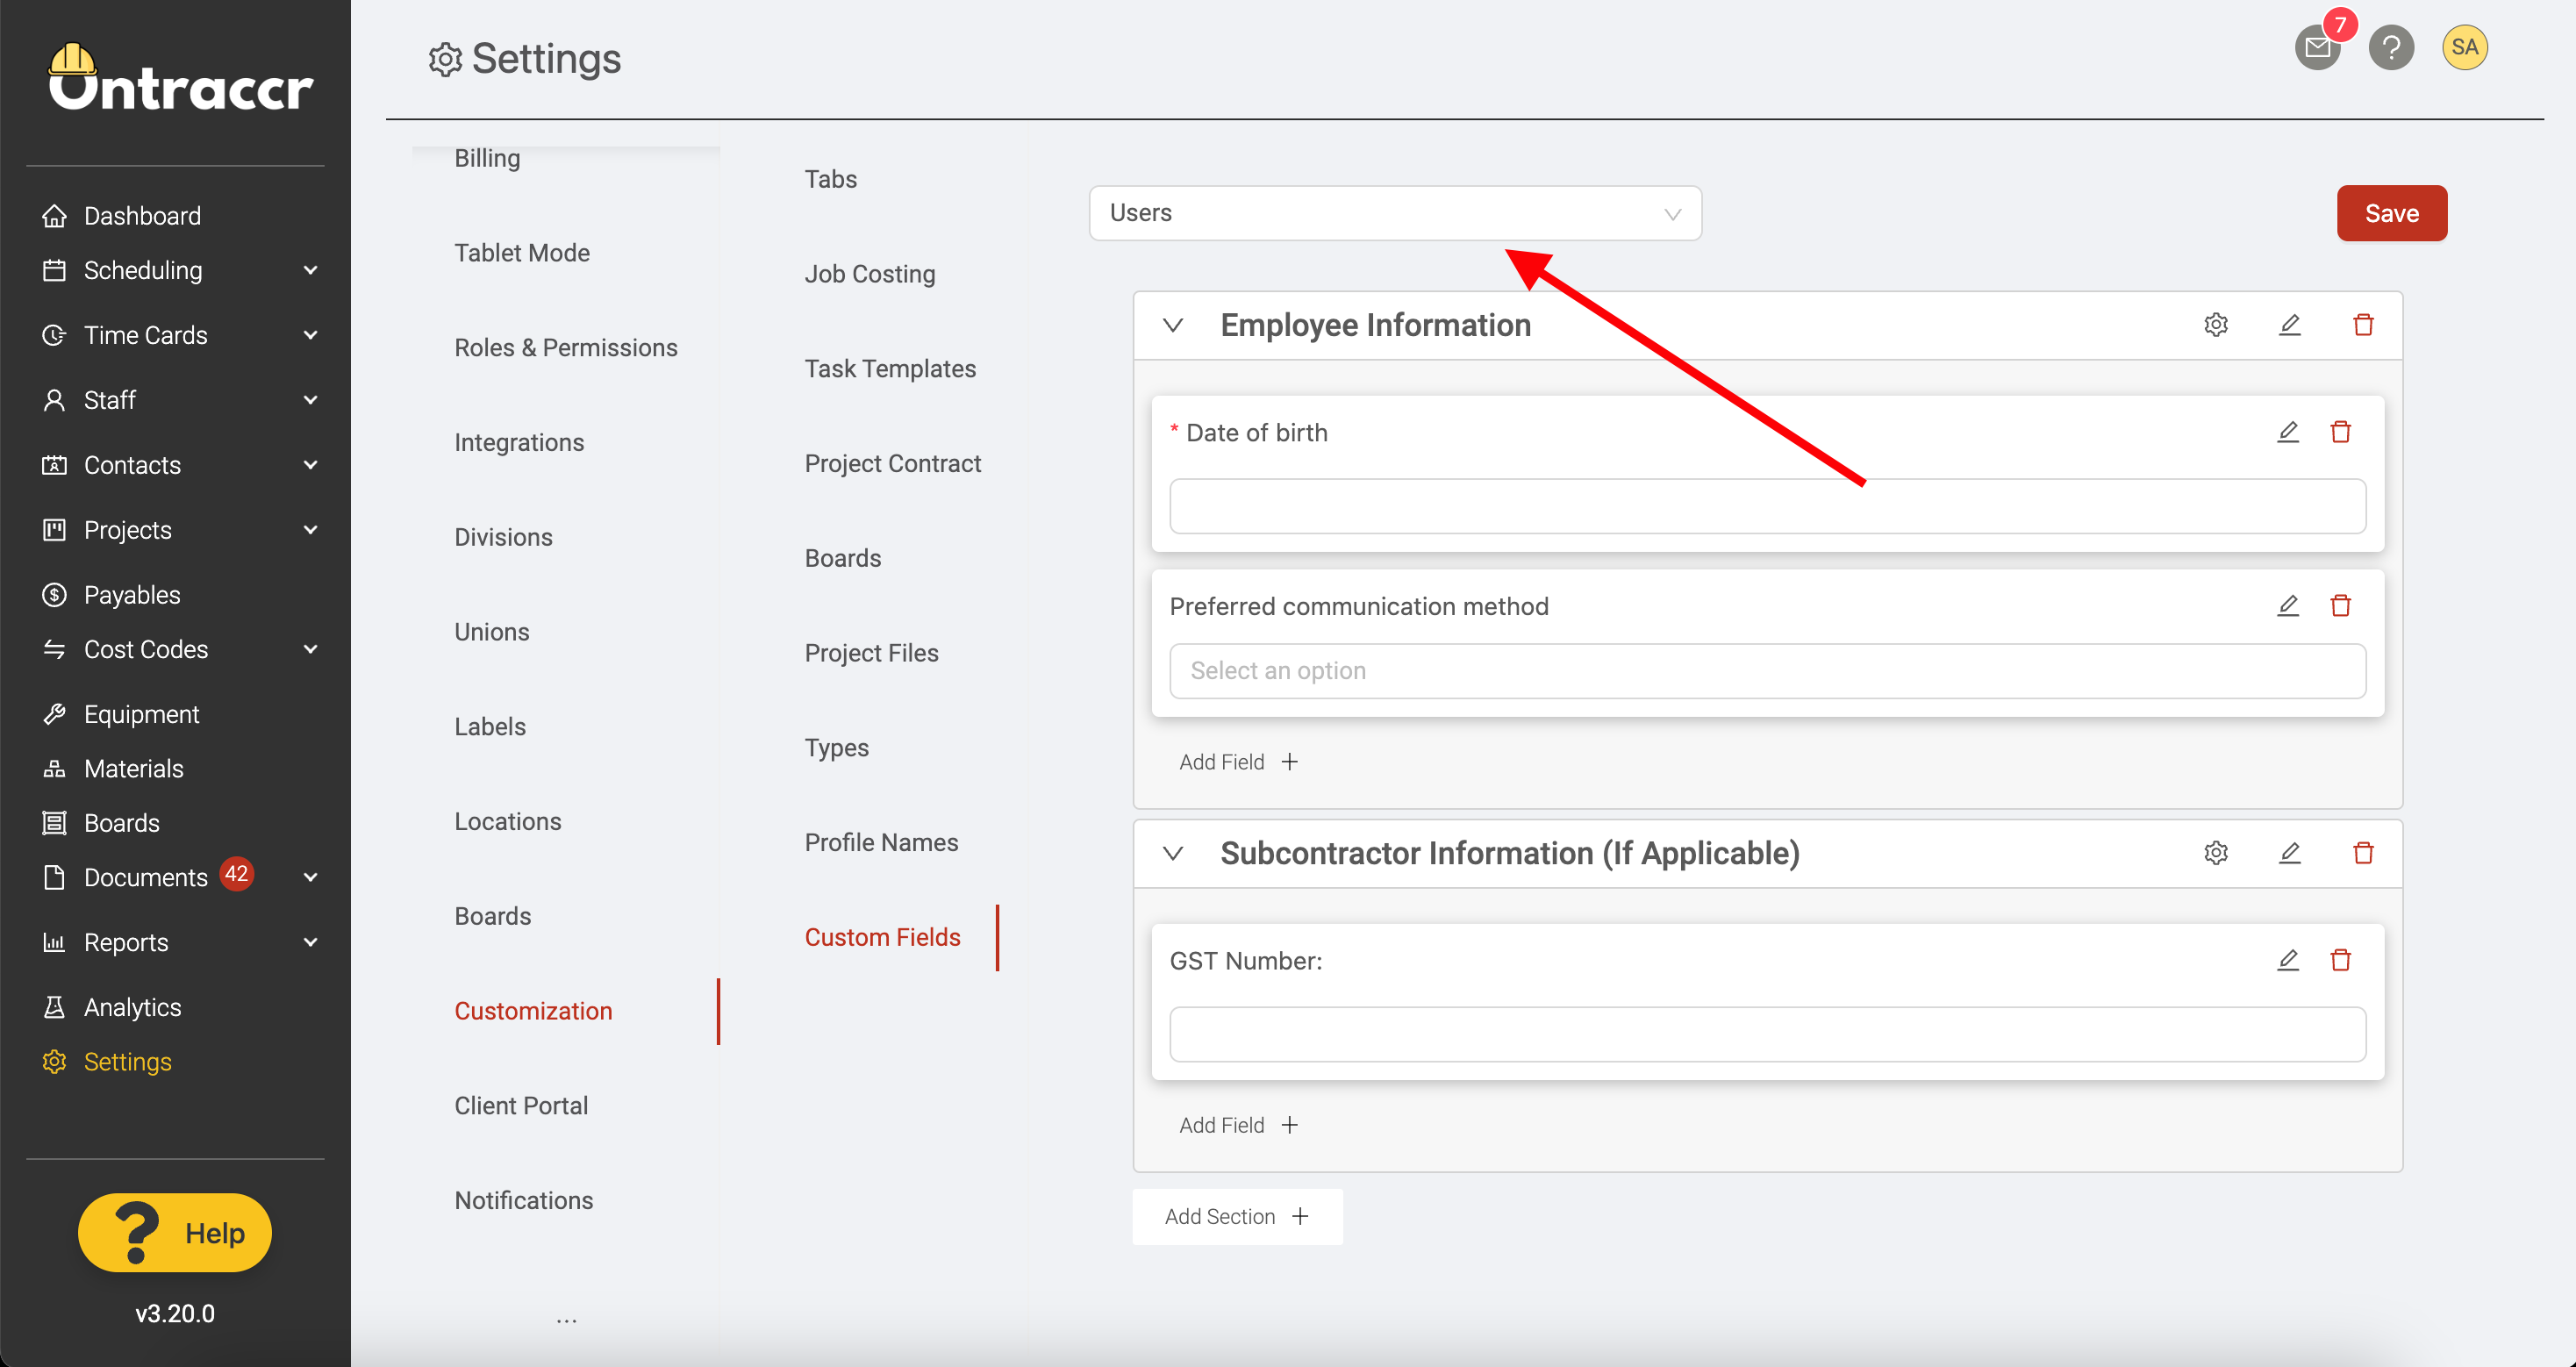Open the Profile Names customization tab
2576x1367 pixels.
(x=881, y=843)
